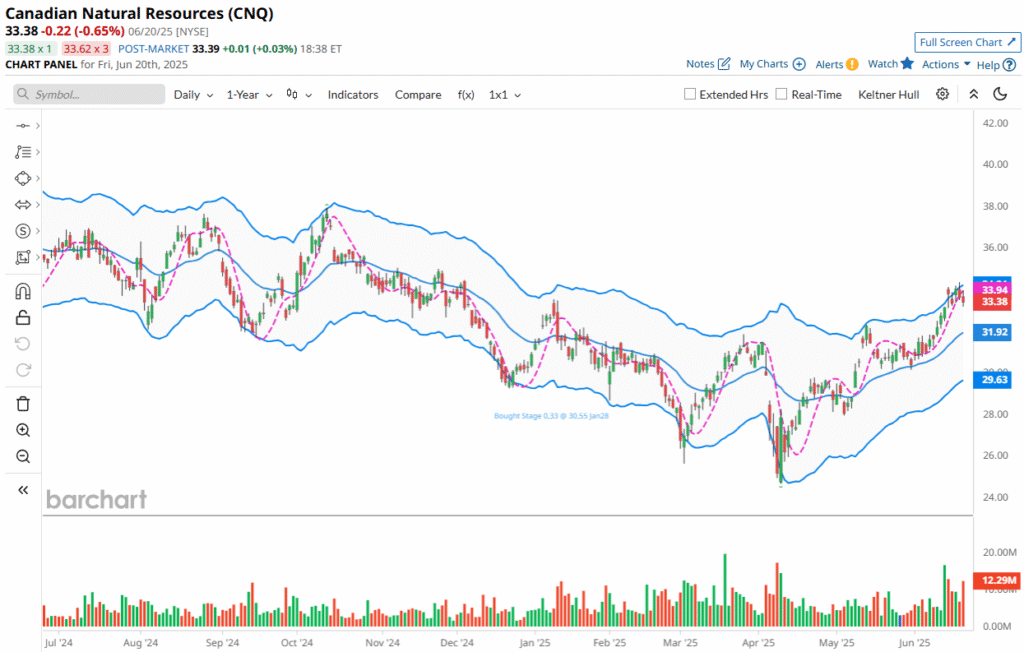
Task: Open the Daily interval dropdown
Action: (x=193, y=94)
